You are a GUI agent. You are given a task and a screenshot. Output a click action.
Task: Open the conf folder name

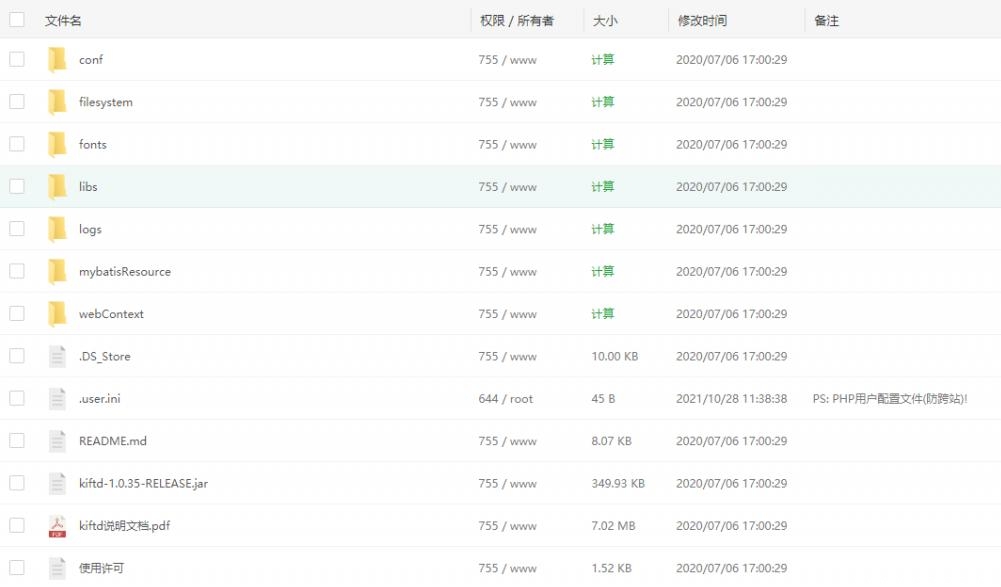pyautogui.click(x=91, y=59)
